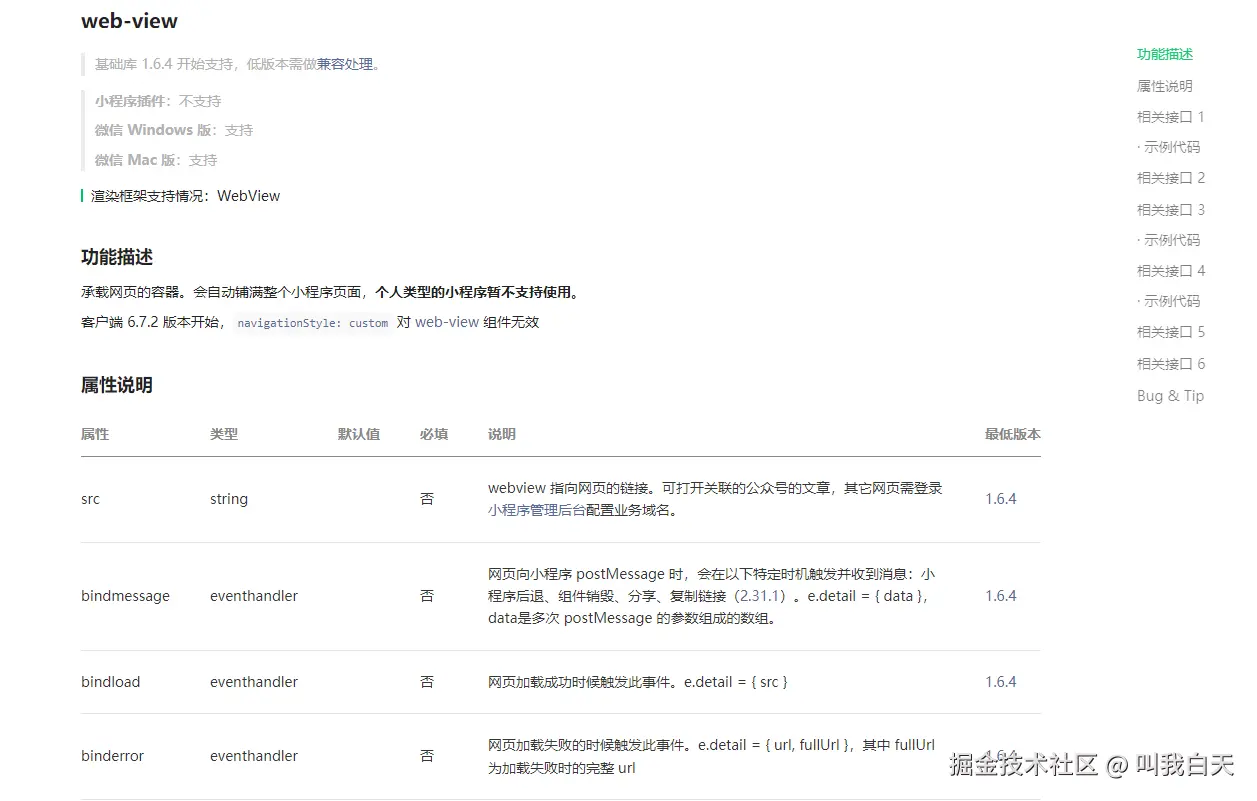Viewport: 1257px width, 801px height.
Task: Click the bindload attribute cell
Action: click(111, 682)
